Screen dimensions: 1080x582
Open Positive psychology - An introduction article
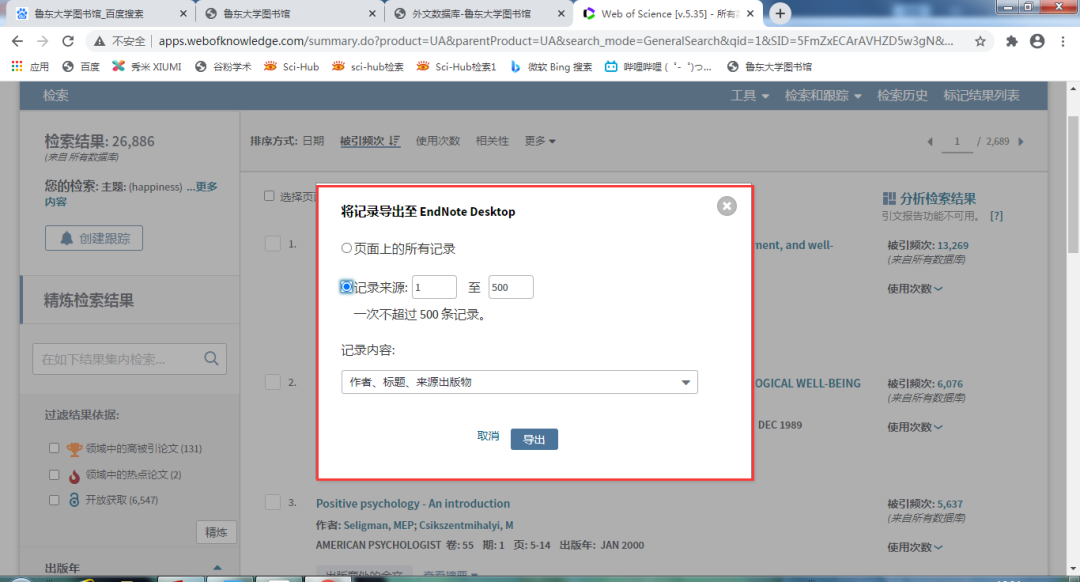pos(413,503)
